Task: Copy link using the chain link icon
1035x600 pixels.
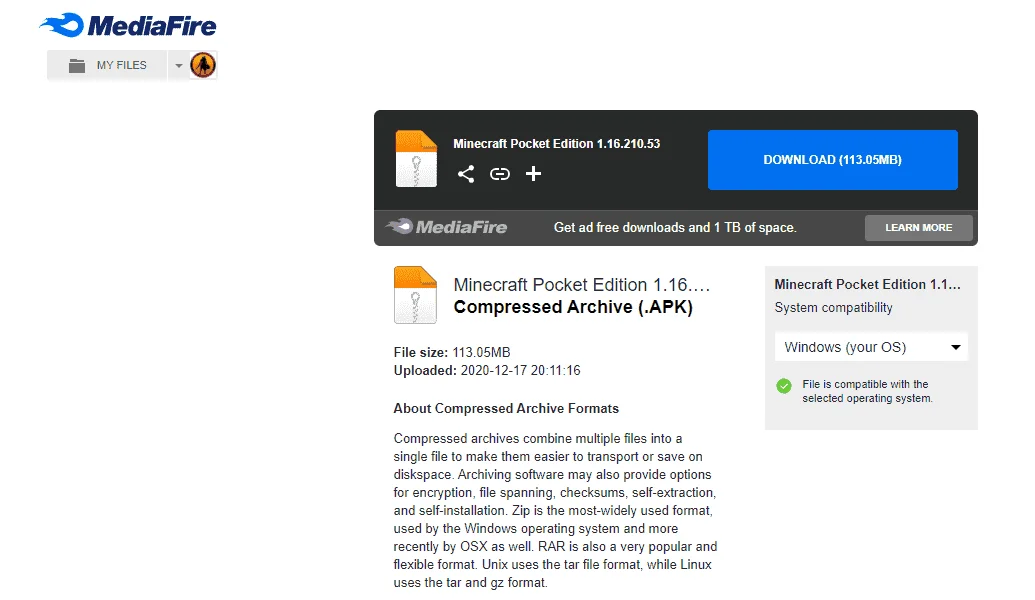Action: (x=500, y=174)
